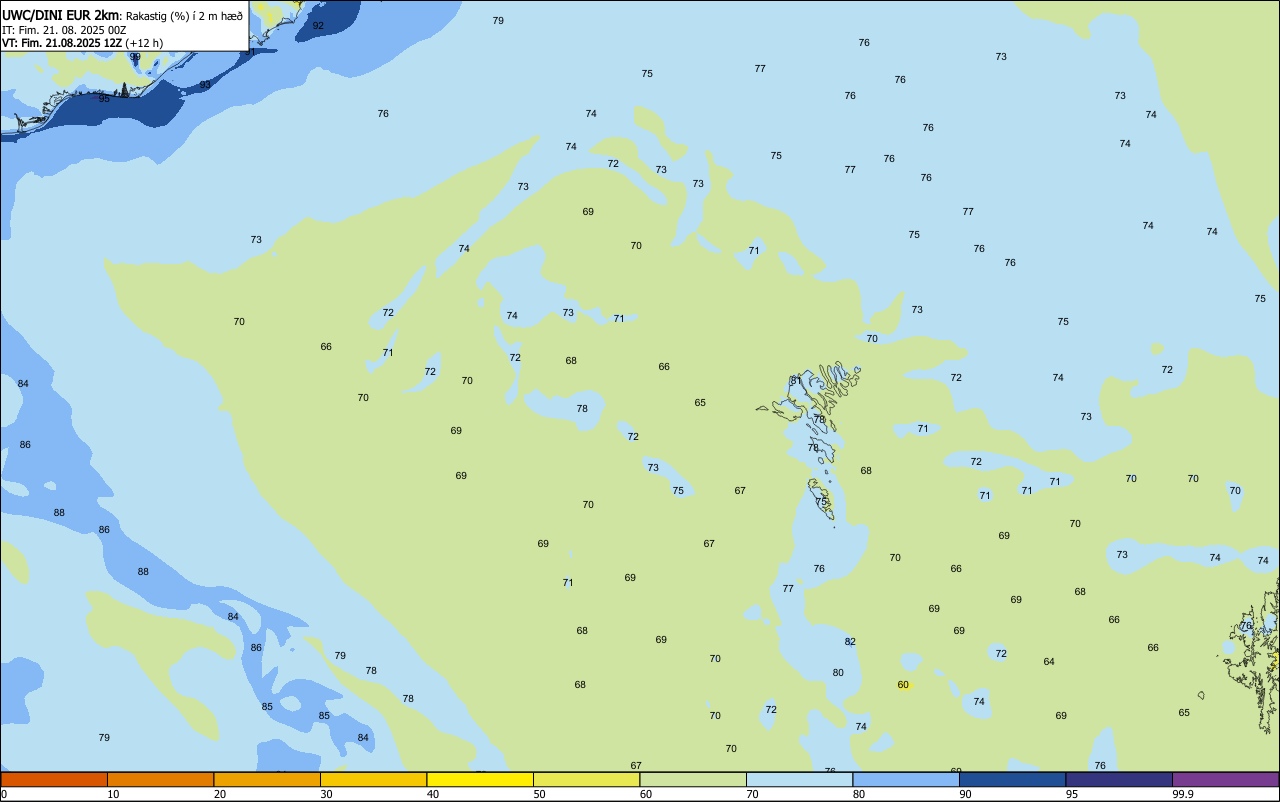Select the bright yellow 40–50 legend swatch
1280x802 pixels.
tap(480, 779)
